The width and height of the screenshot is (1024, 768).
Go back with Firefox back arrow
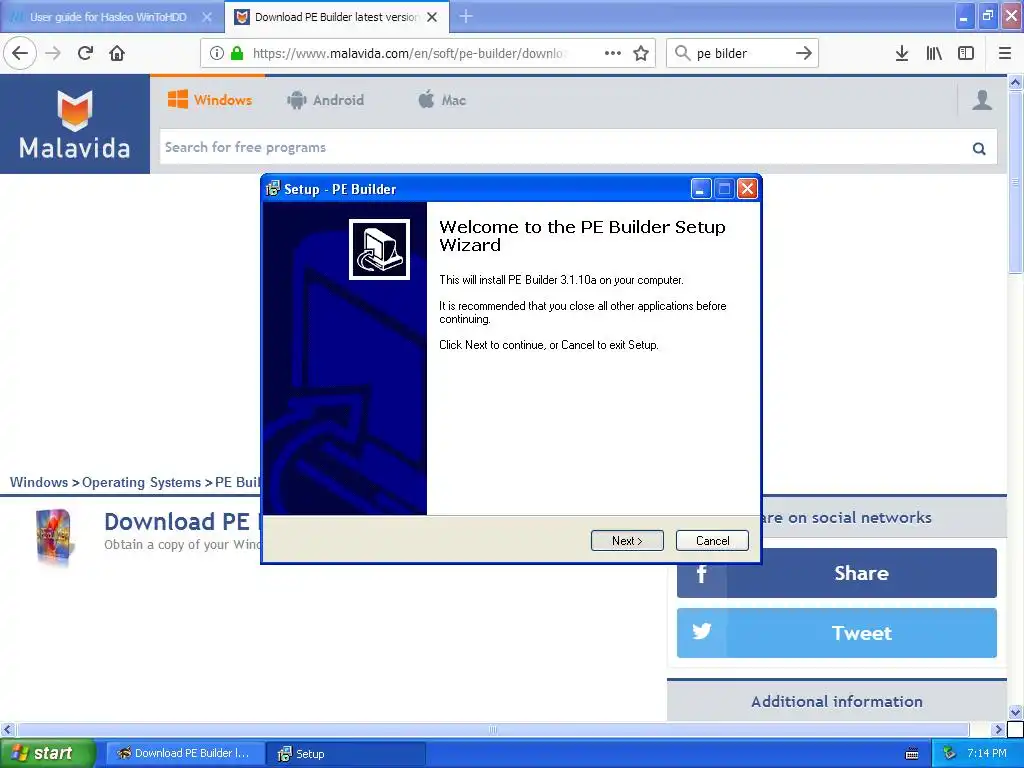click(x=20, y=54)
